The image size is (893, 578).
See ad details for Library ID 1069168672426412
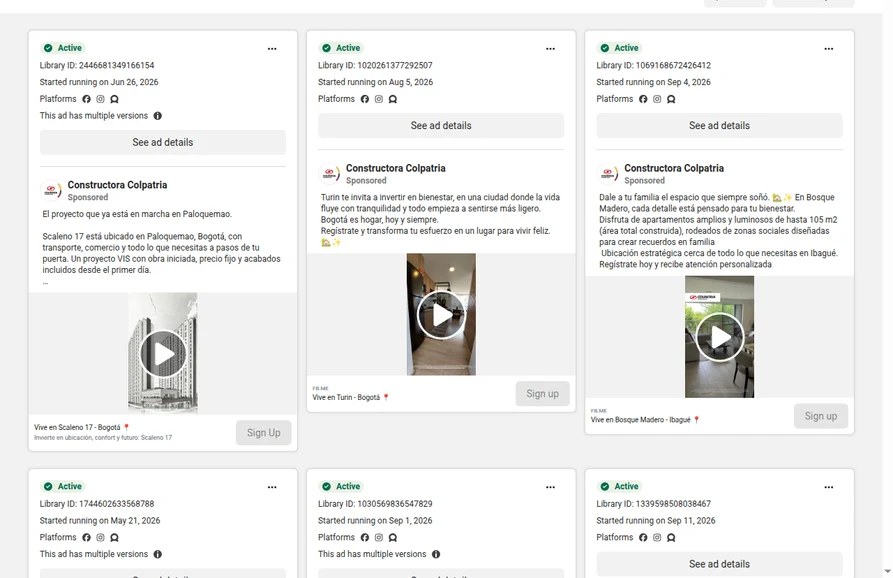[719, 125]
